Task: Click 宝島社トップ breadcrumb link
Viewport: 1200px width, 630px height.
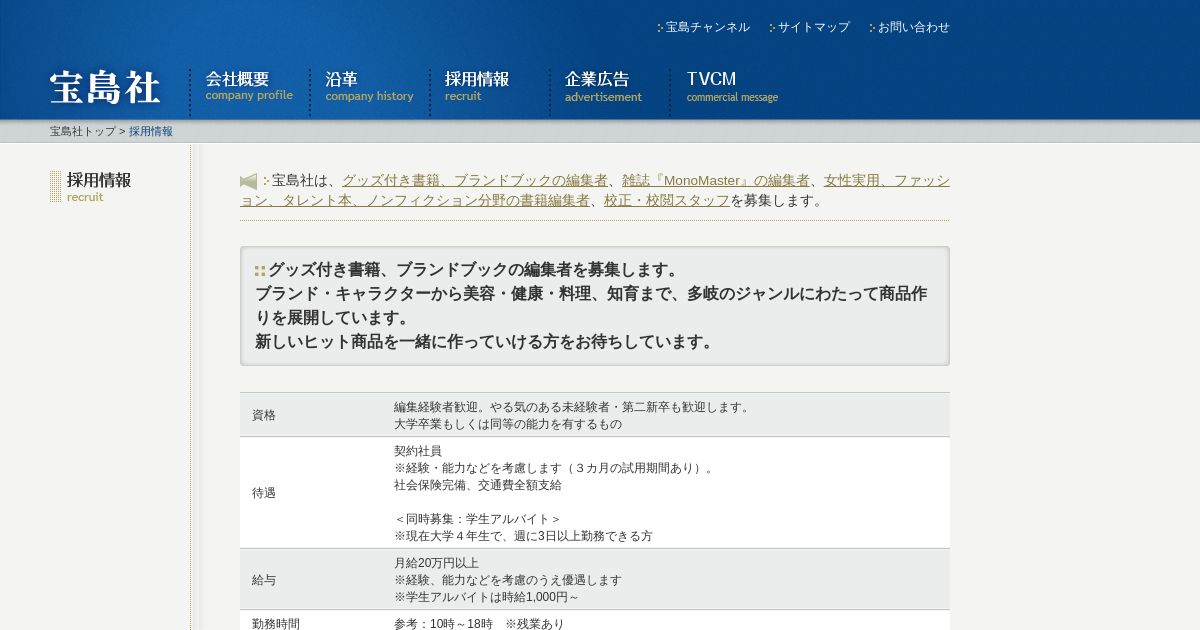Action: pos(83,131)
